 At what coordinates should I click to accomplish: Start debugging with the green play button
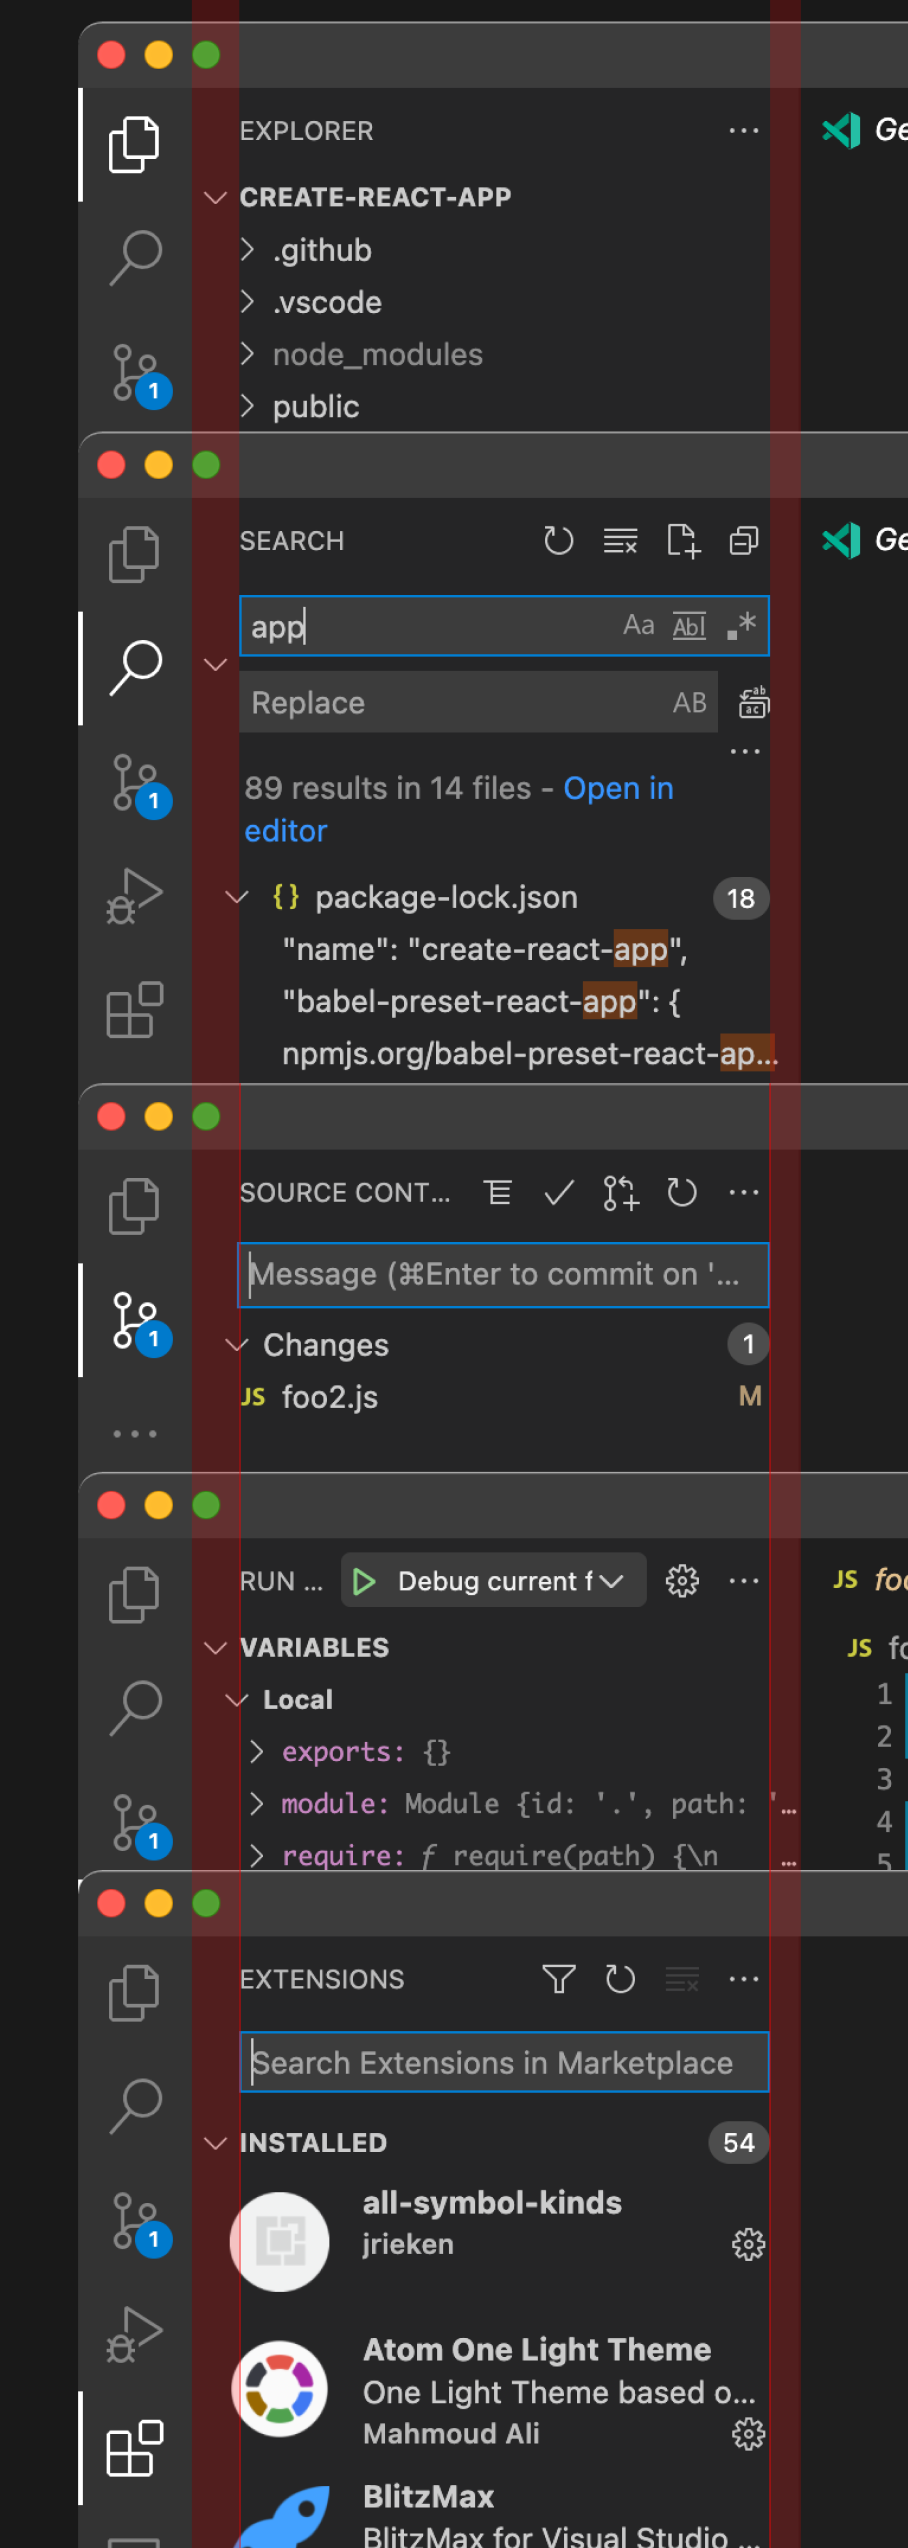(x=364, y=1580)
